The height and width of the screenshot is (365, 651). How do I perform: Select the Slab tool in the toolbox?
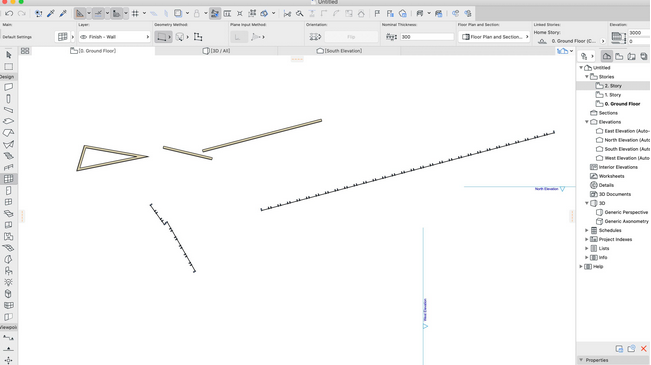click(8, 121)
